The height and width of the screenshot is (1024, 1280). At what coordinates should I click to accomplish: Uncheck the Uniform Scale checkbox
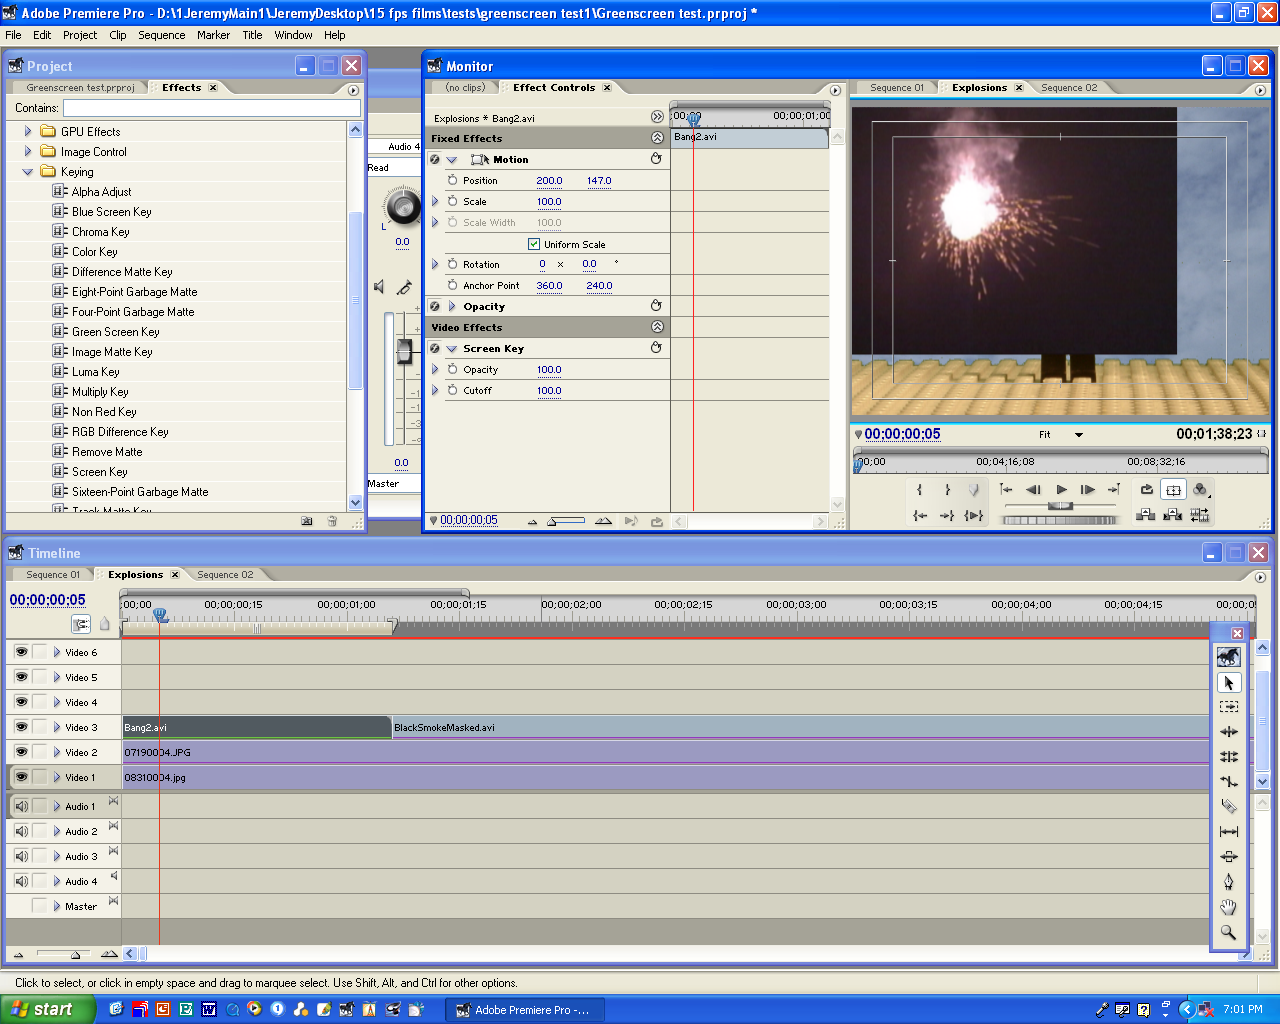coord(534,244)
